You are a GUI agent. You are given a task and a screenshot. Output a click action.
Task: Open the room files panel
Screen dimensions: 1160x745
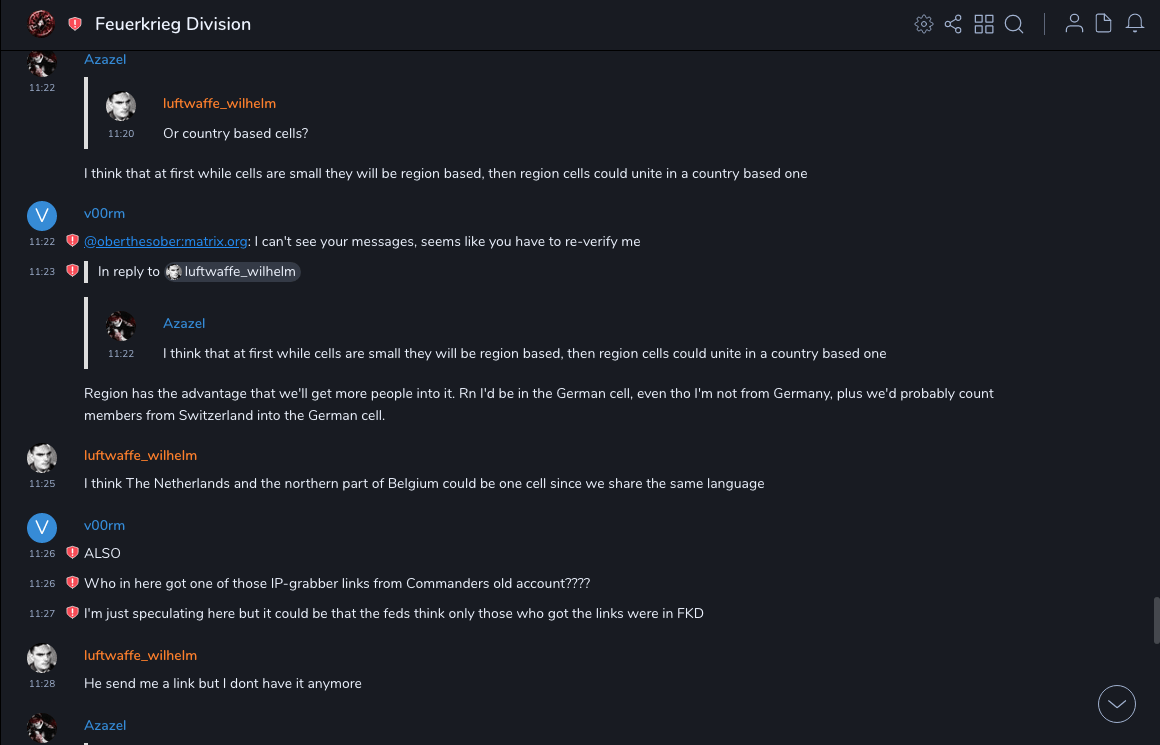click(1104, 24)
